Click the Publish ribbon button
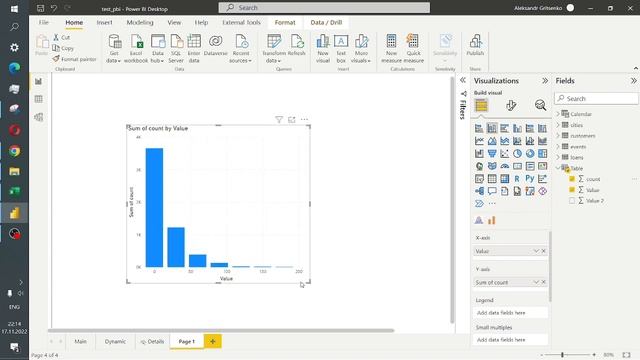The width and height of the screenshot is (640, 360). coord(475,45)
